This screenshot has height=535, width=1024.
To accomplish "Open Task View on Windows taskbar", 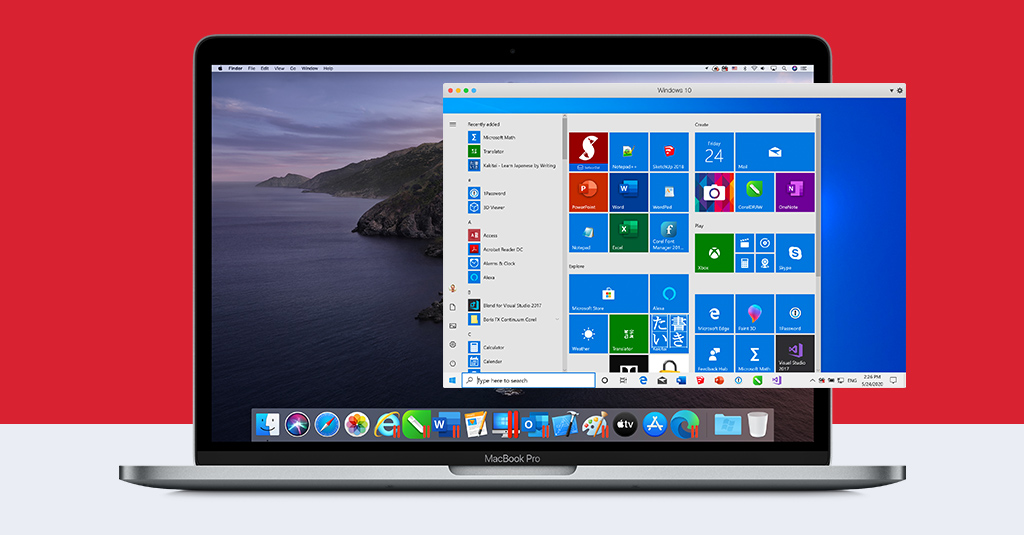I will point(624,380).
